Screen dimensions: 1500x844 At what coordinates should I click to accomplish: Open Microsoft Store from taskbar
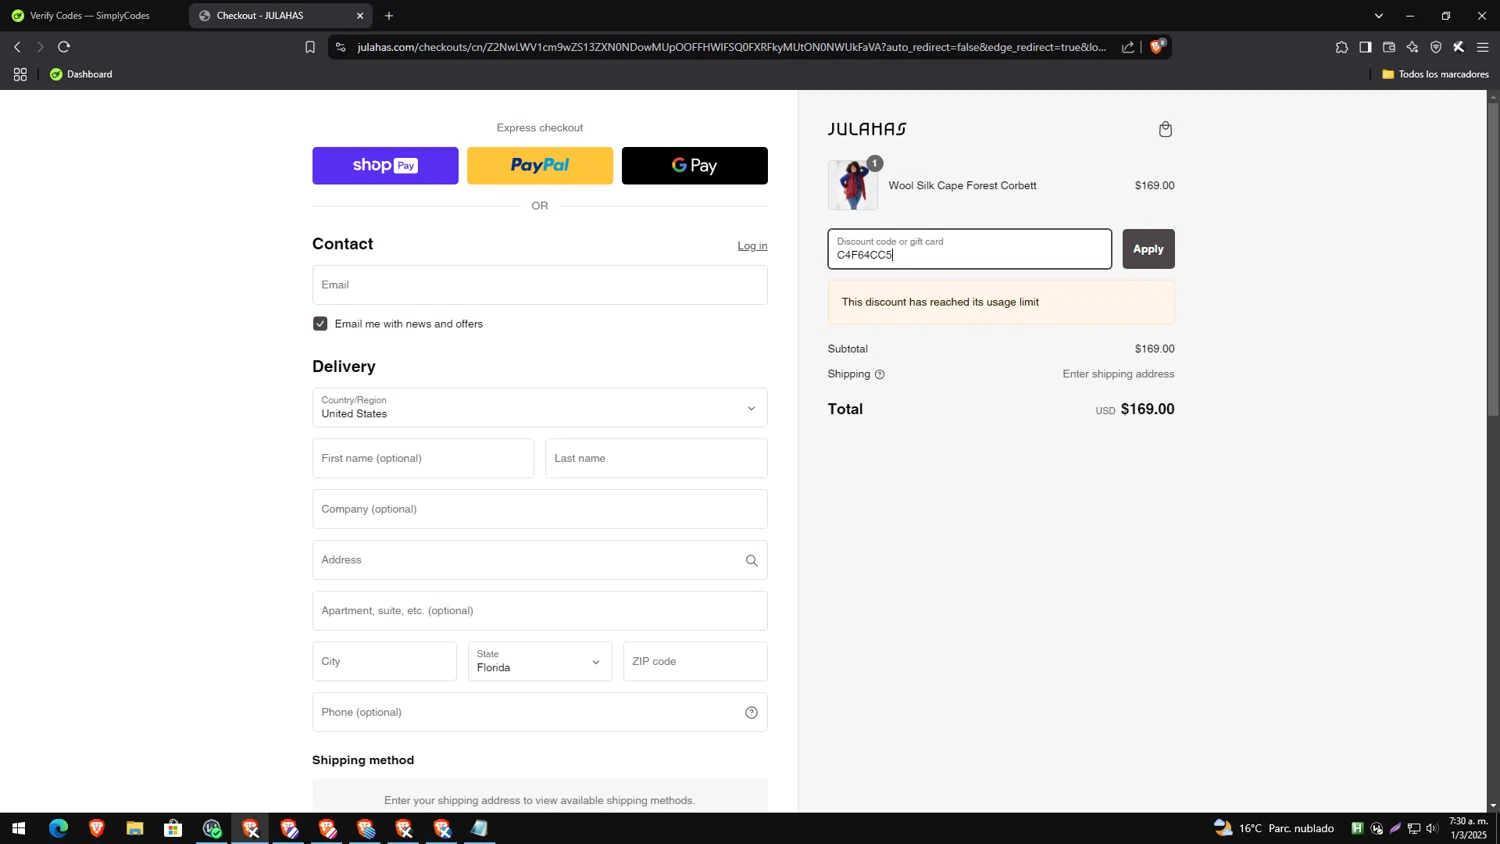[173, 829]
